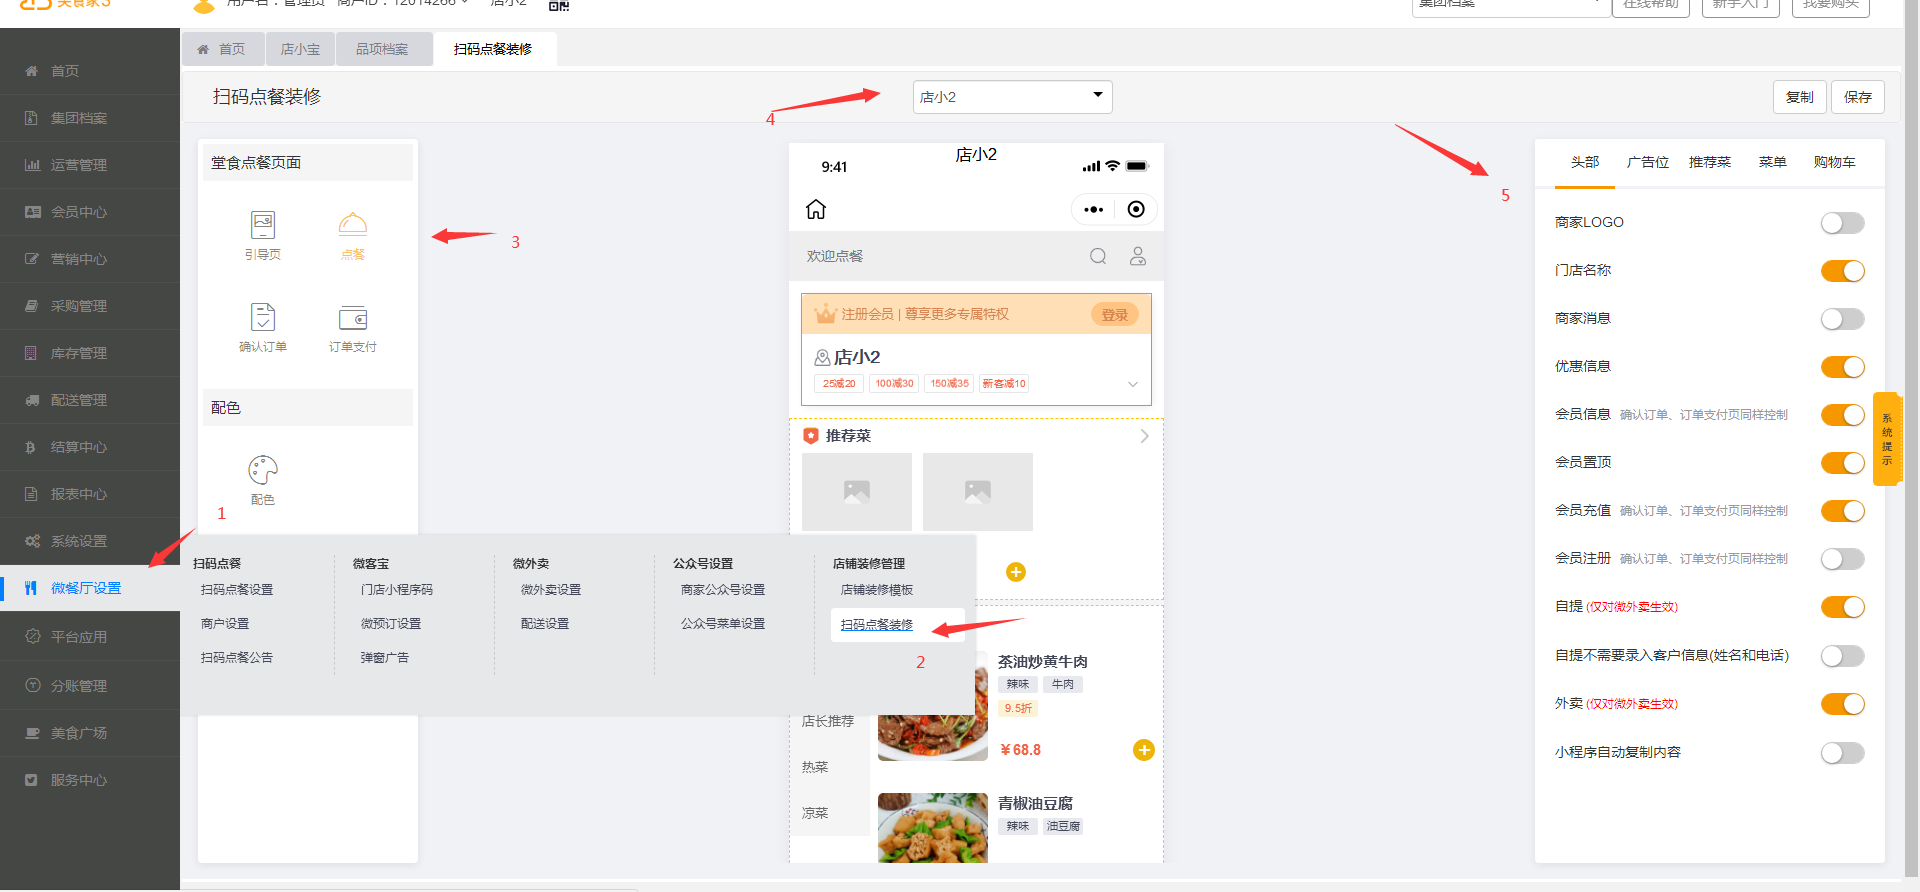Toggle the 会员充值 switch
The height and width of the screenshot is (892, 1920).
1843,511
